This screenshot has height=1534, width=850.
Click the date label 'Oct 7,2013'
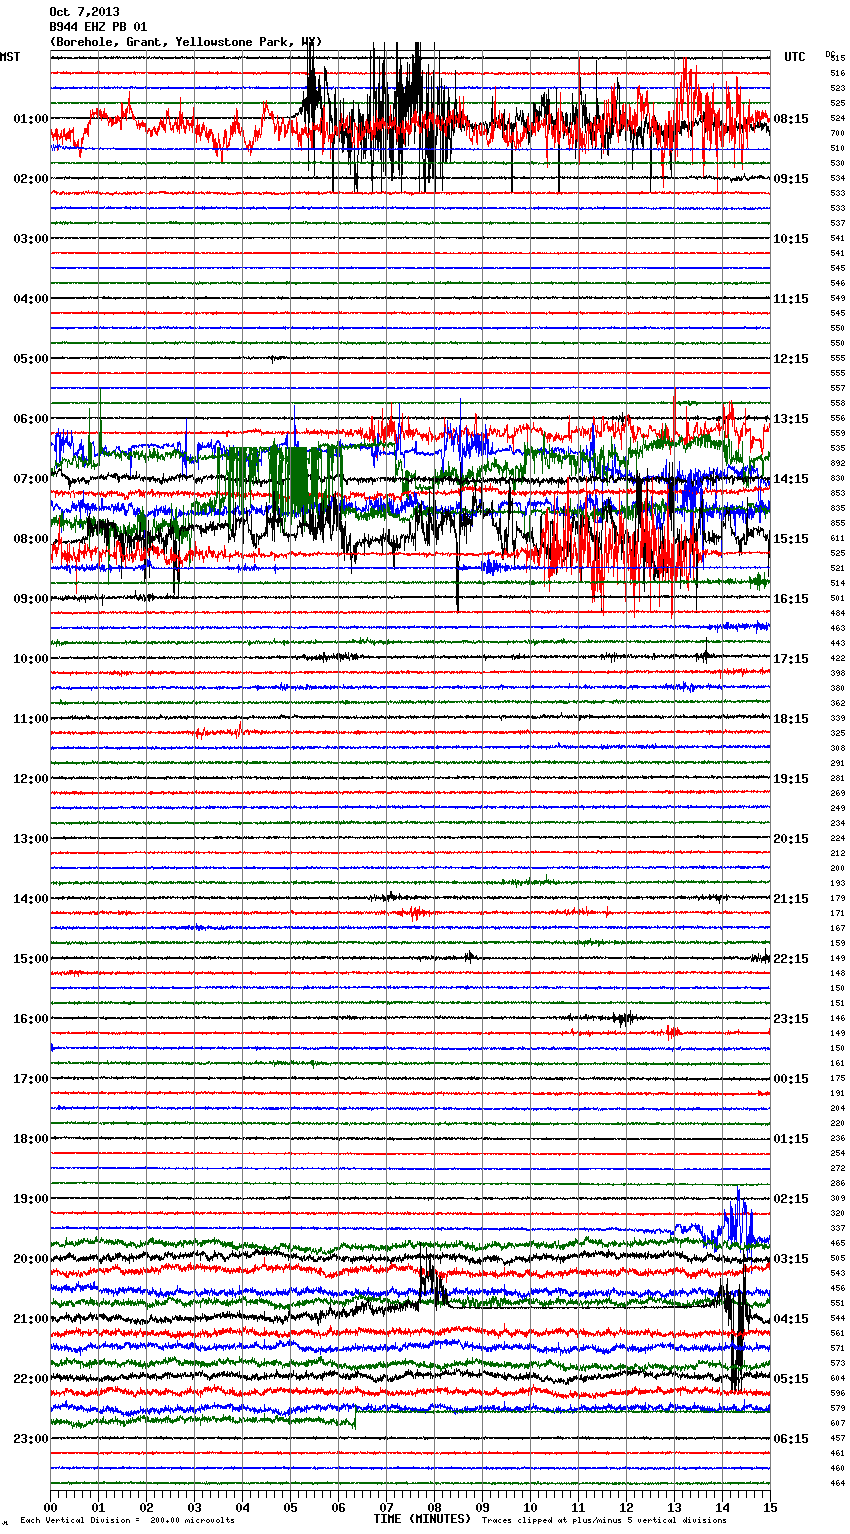point(84,12)
